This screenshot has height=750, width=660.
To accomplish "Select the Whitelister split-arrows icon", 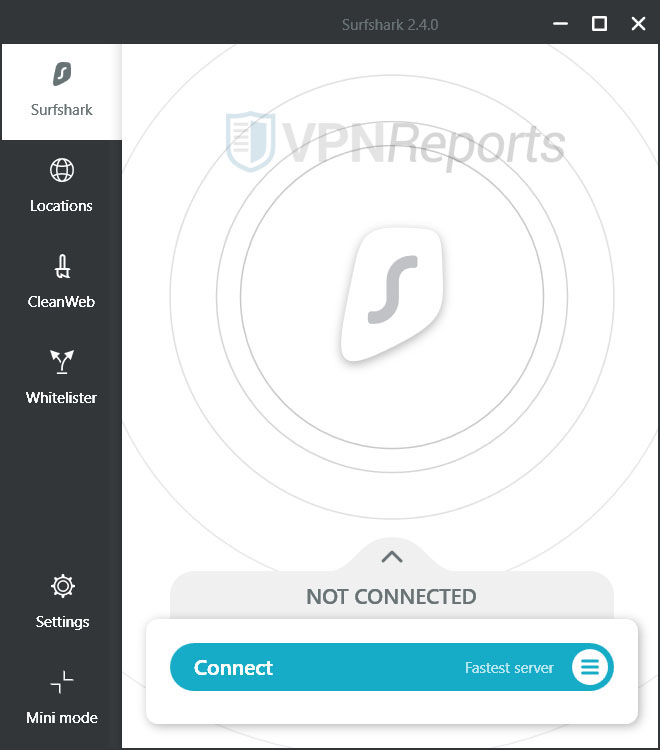I will coord(62,362).
